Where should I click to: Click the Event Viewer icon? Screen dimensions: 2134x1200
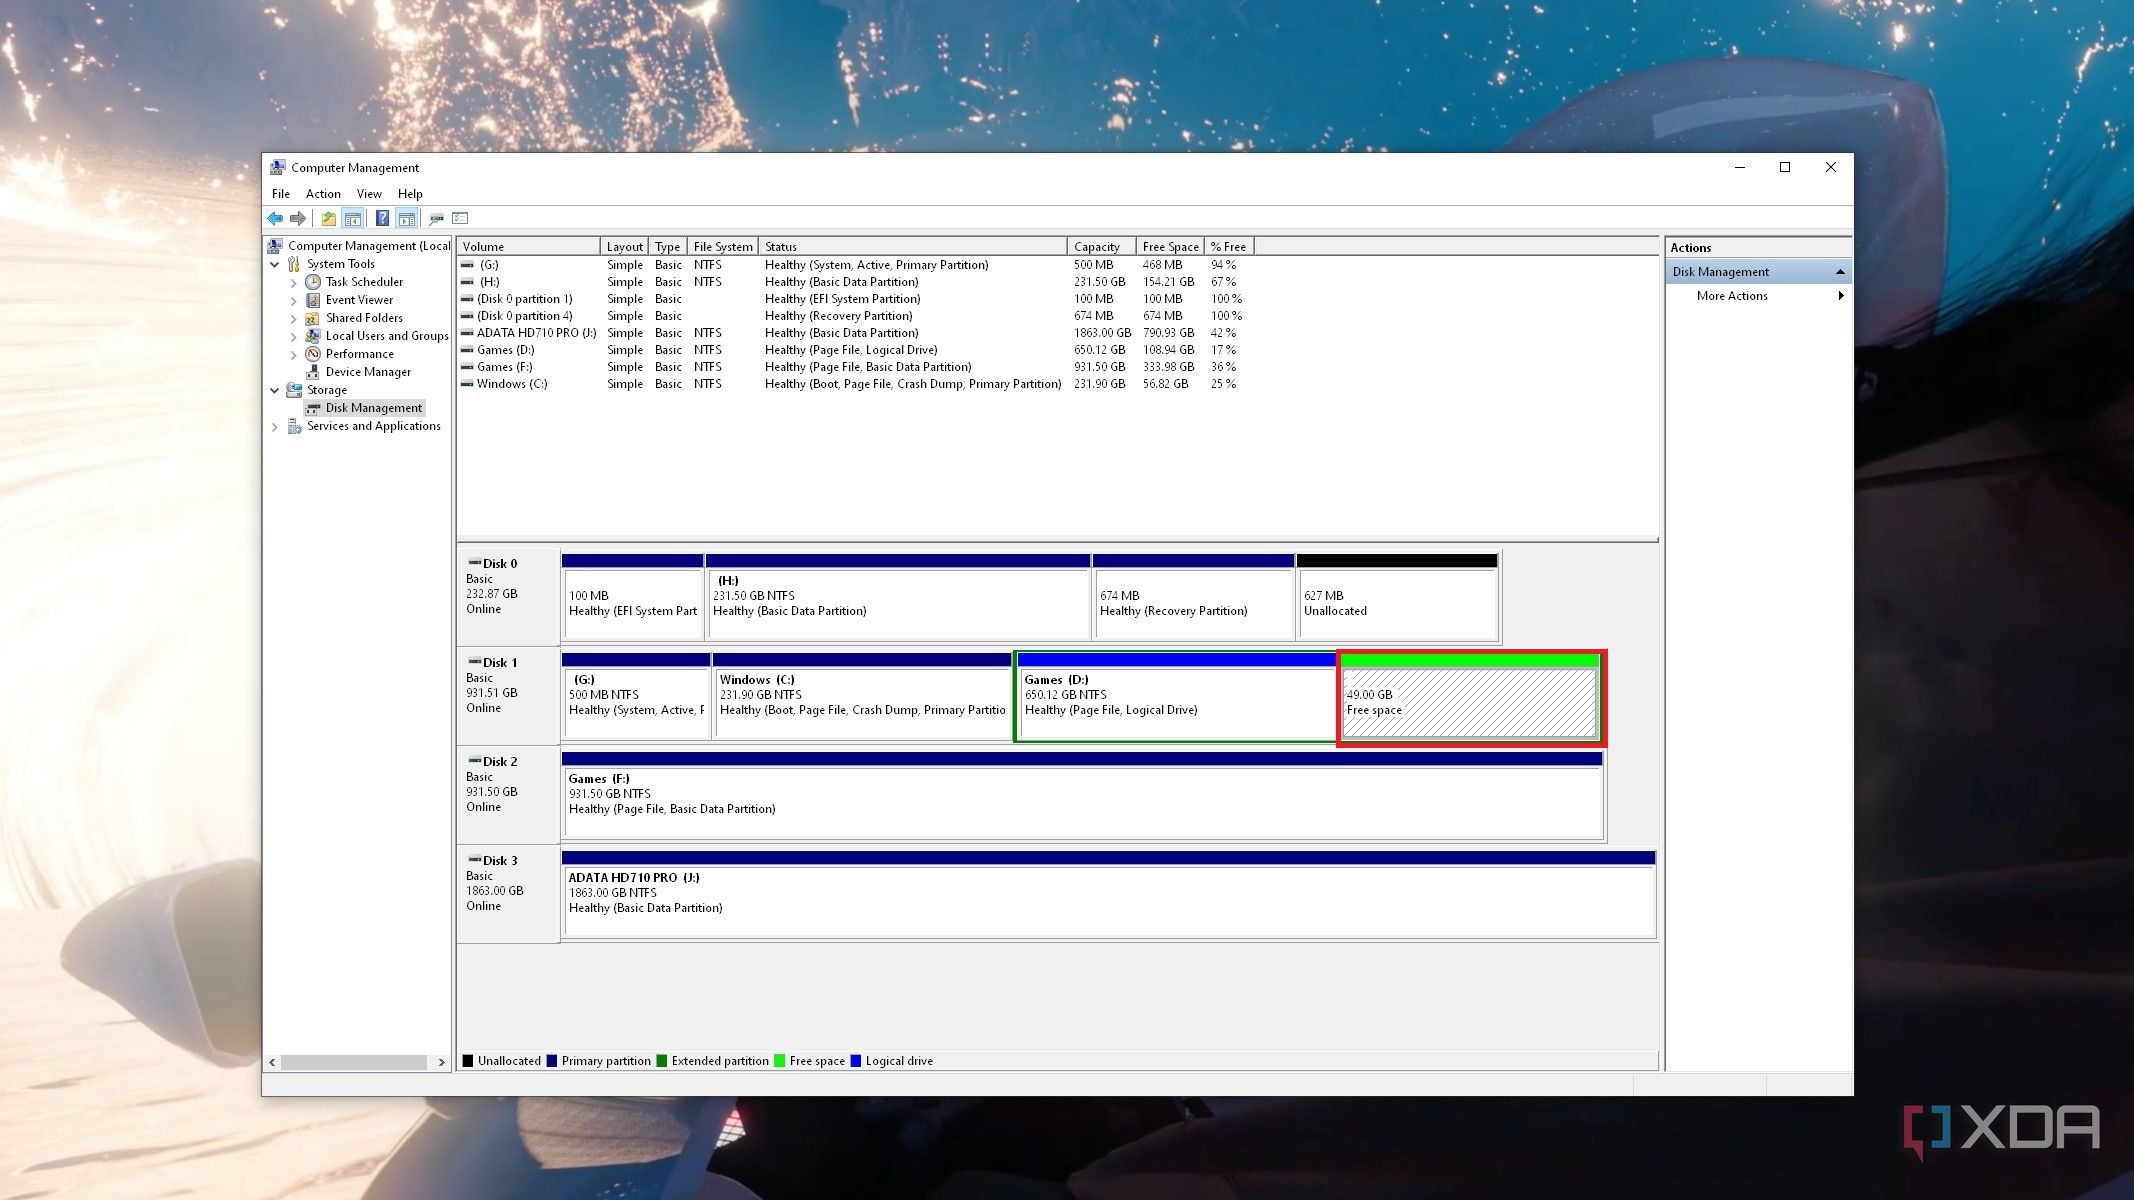313,300
